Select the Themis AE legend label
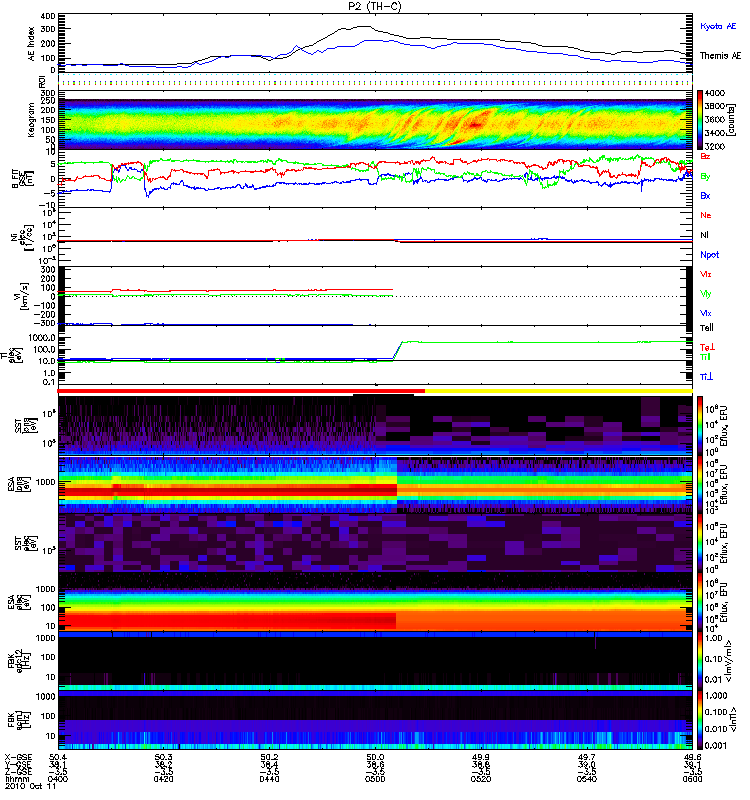This screenshot has height=800, width=750. click(x=720, y=56)
